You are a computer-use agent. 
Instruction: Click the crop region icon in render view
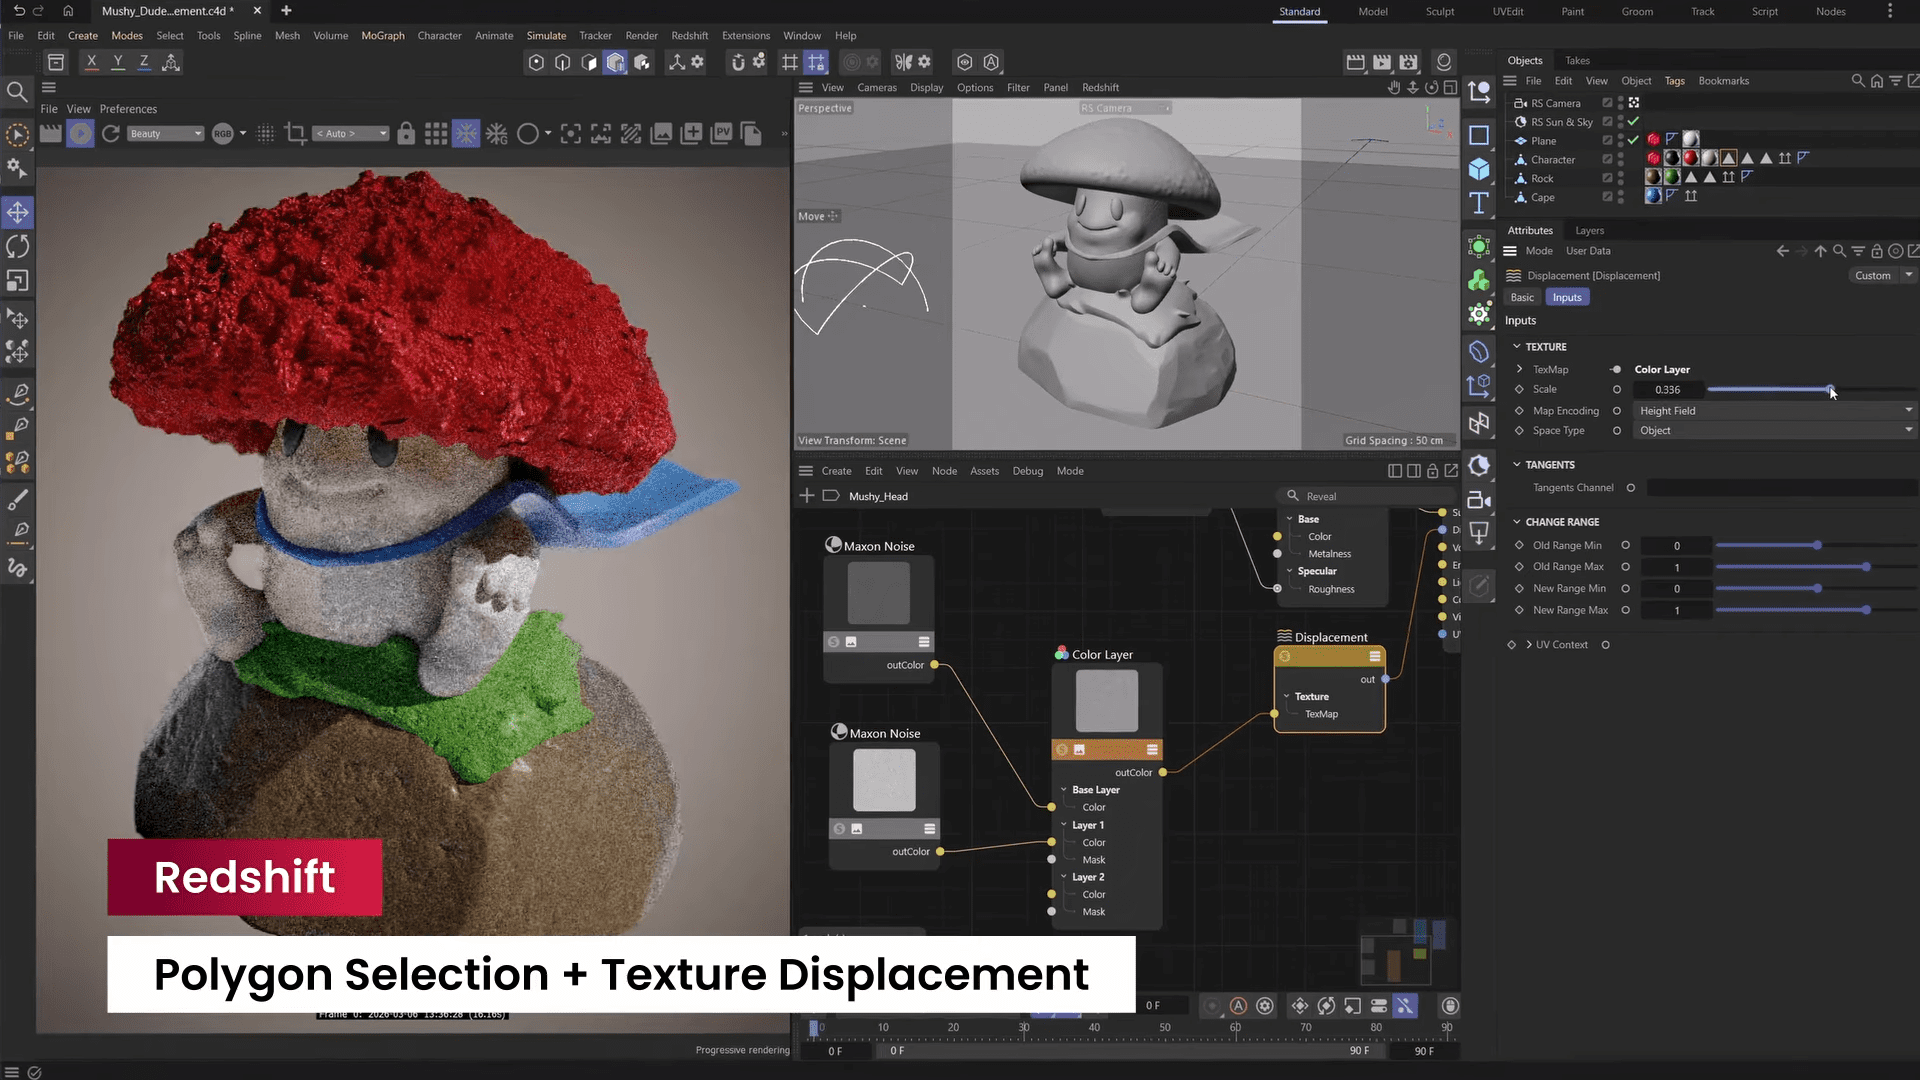[295, 133]
